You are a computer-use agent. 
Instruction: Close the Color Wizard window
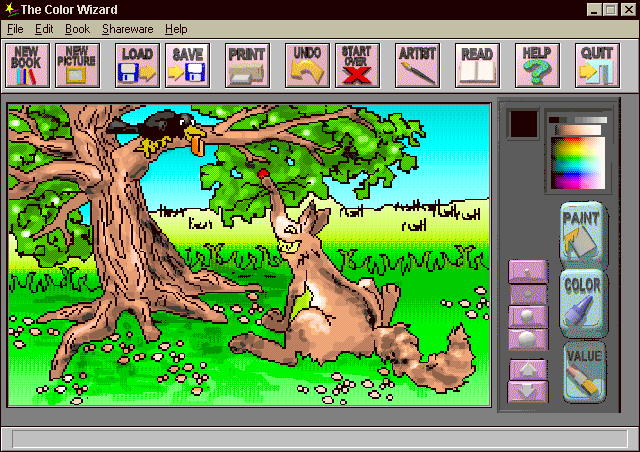[x=629, y=9]
